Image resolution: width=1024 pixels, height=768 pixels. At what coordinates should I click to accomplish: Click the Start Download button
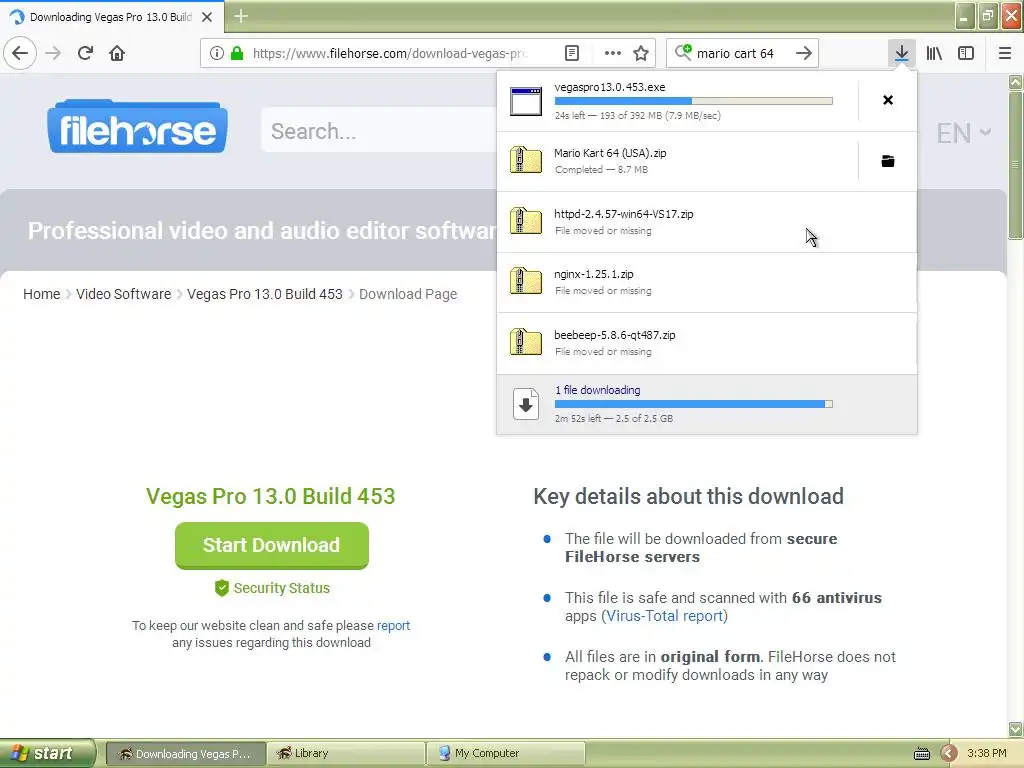(272, 545)
